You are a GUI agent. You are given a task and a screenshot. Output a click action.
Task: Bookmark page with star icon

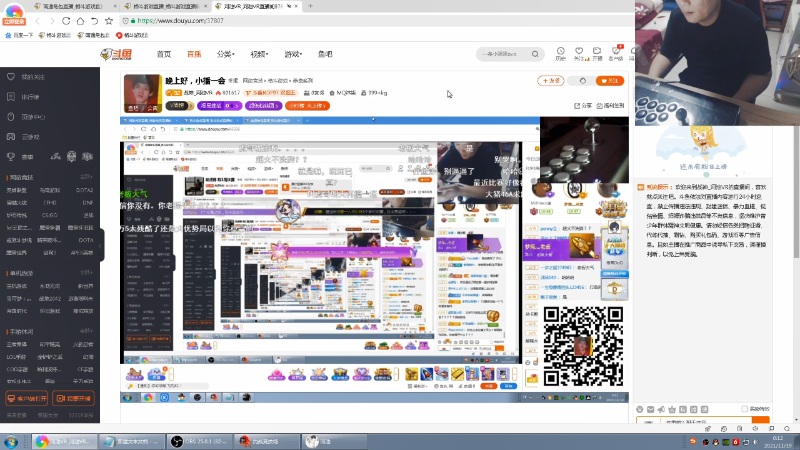click(x=109, y=21)
